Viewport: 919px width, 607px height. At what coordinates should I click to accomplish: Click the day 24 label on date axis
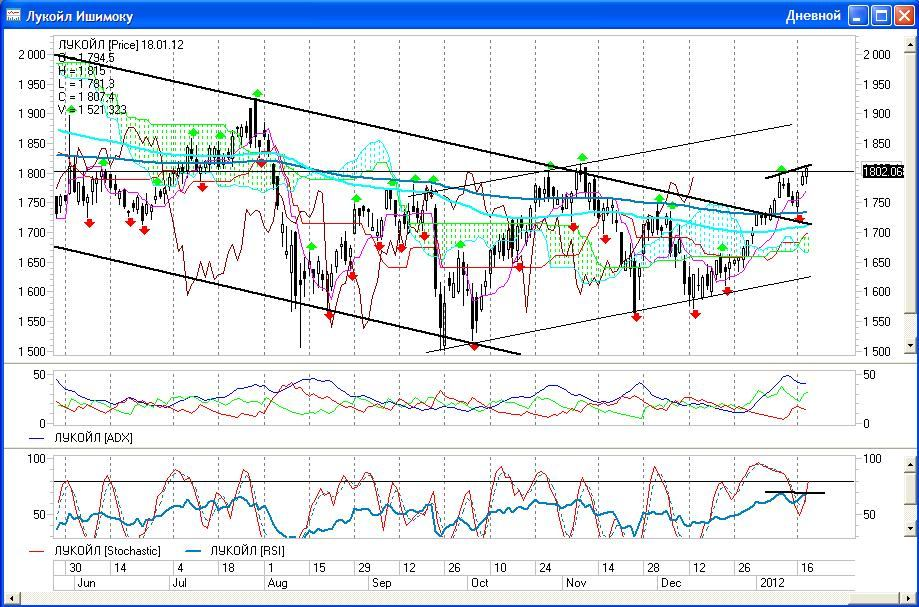(545, 568)
